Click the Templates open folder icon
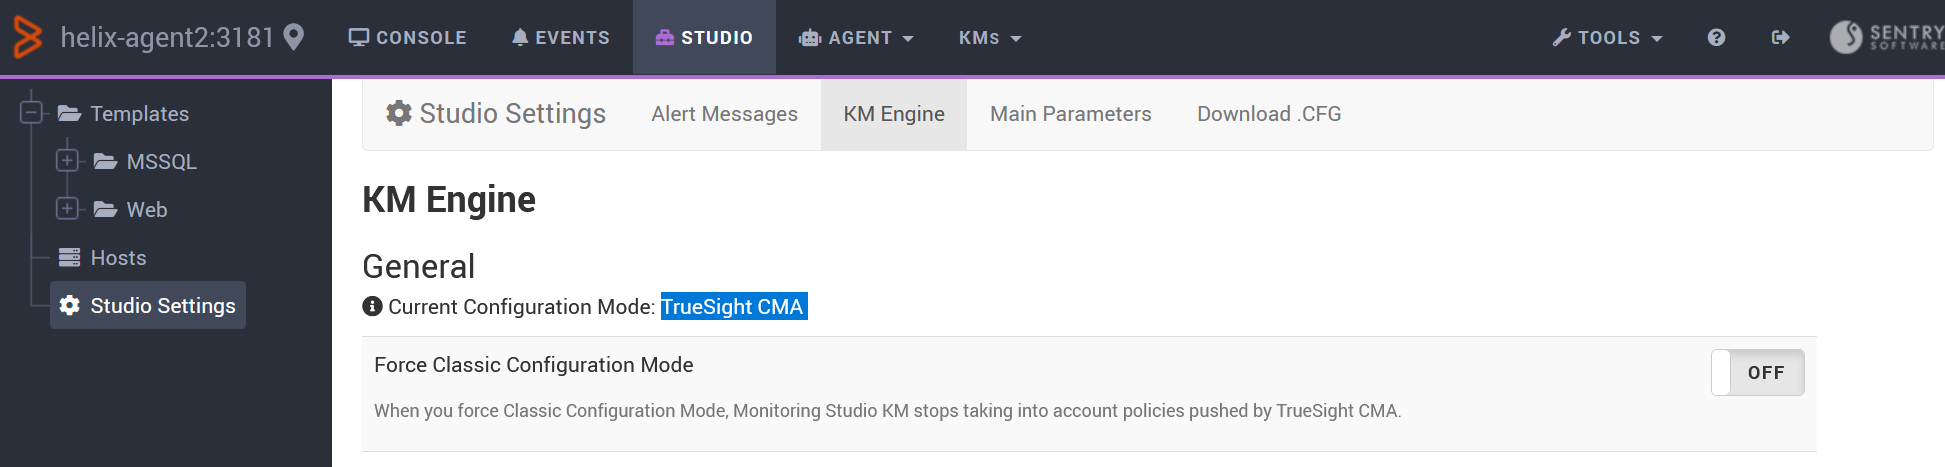Viewport: 1945px width, 467px height. (69, 113)
